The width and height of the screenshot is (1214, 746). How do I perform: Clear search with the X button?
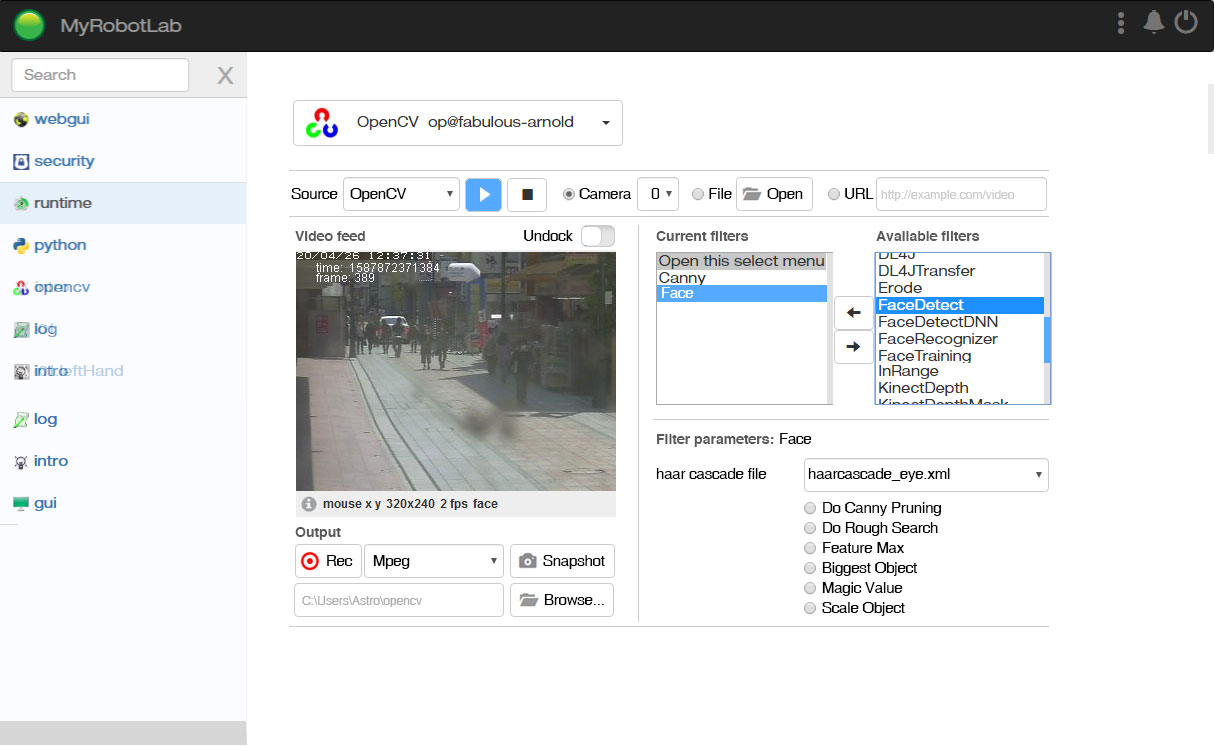(226, 76)
